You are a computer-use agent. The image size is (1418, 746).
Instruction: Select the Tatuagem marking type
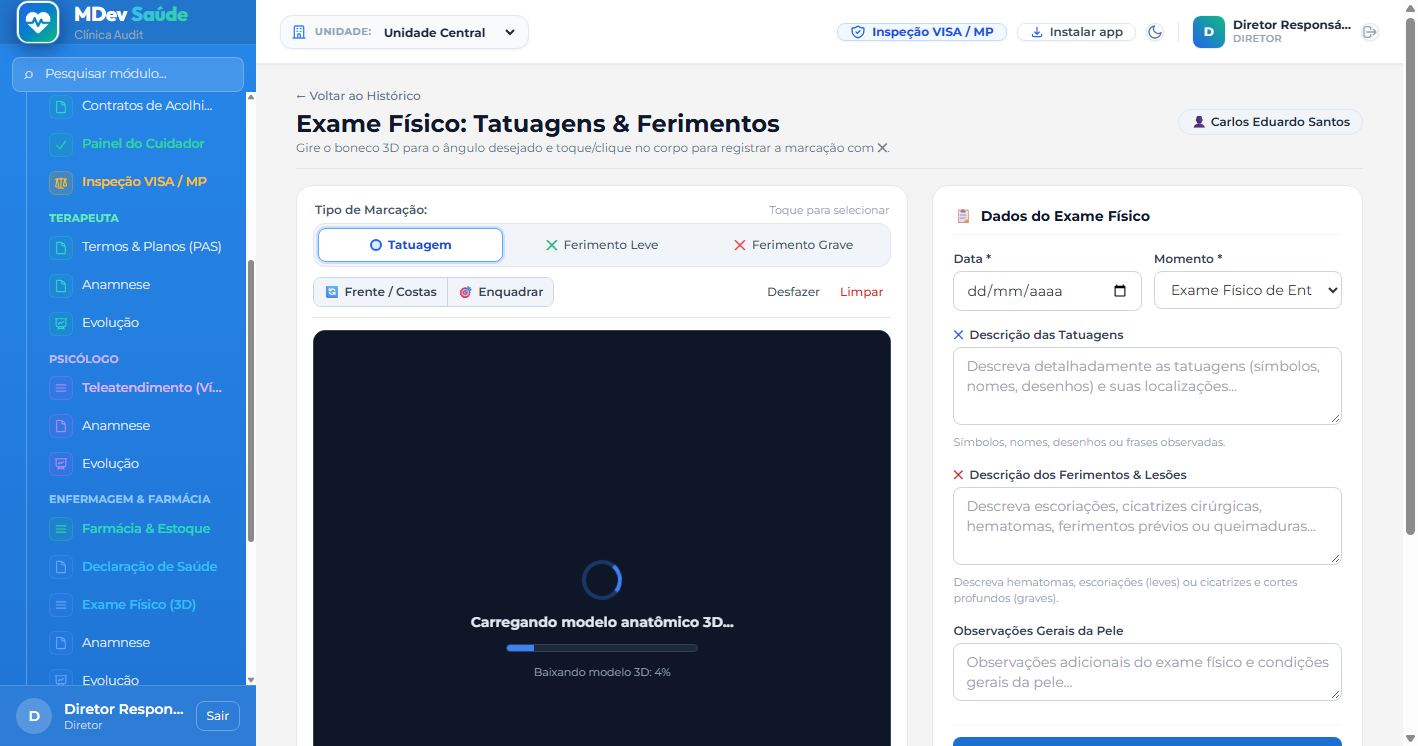click(410, 245)
